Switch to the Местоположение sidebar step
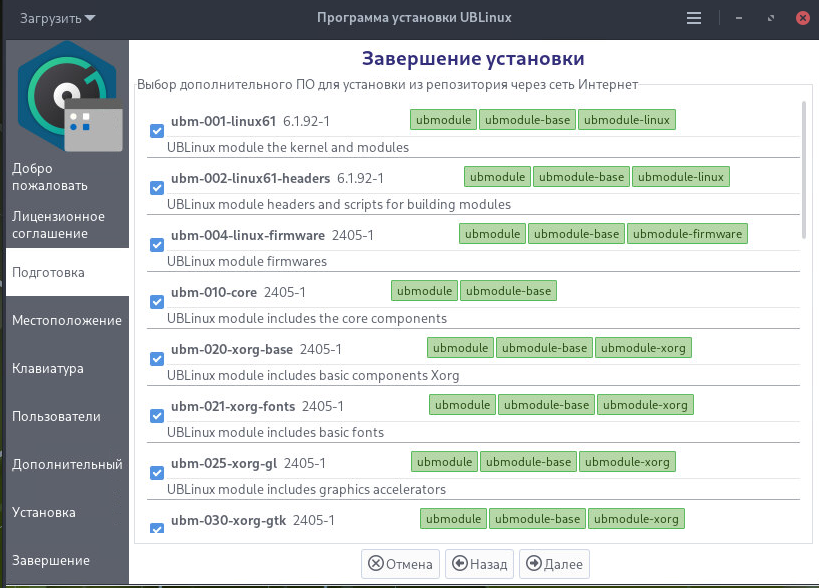This screenshot has width=819, height=588. coord(67,320)
